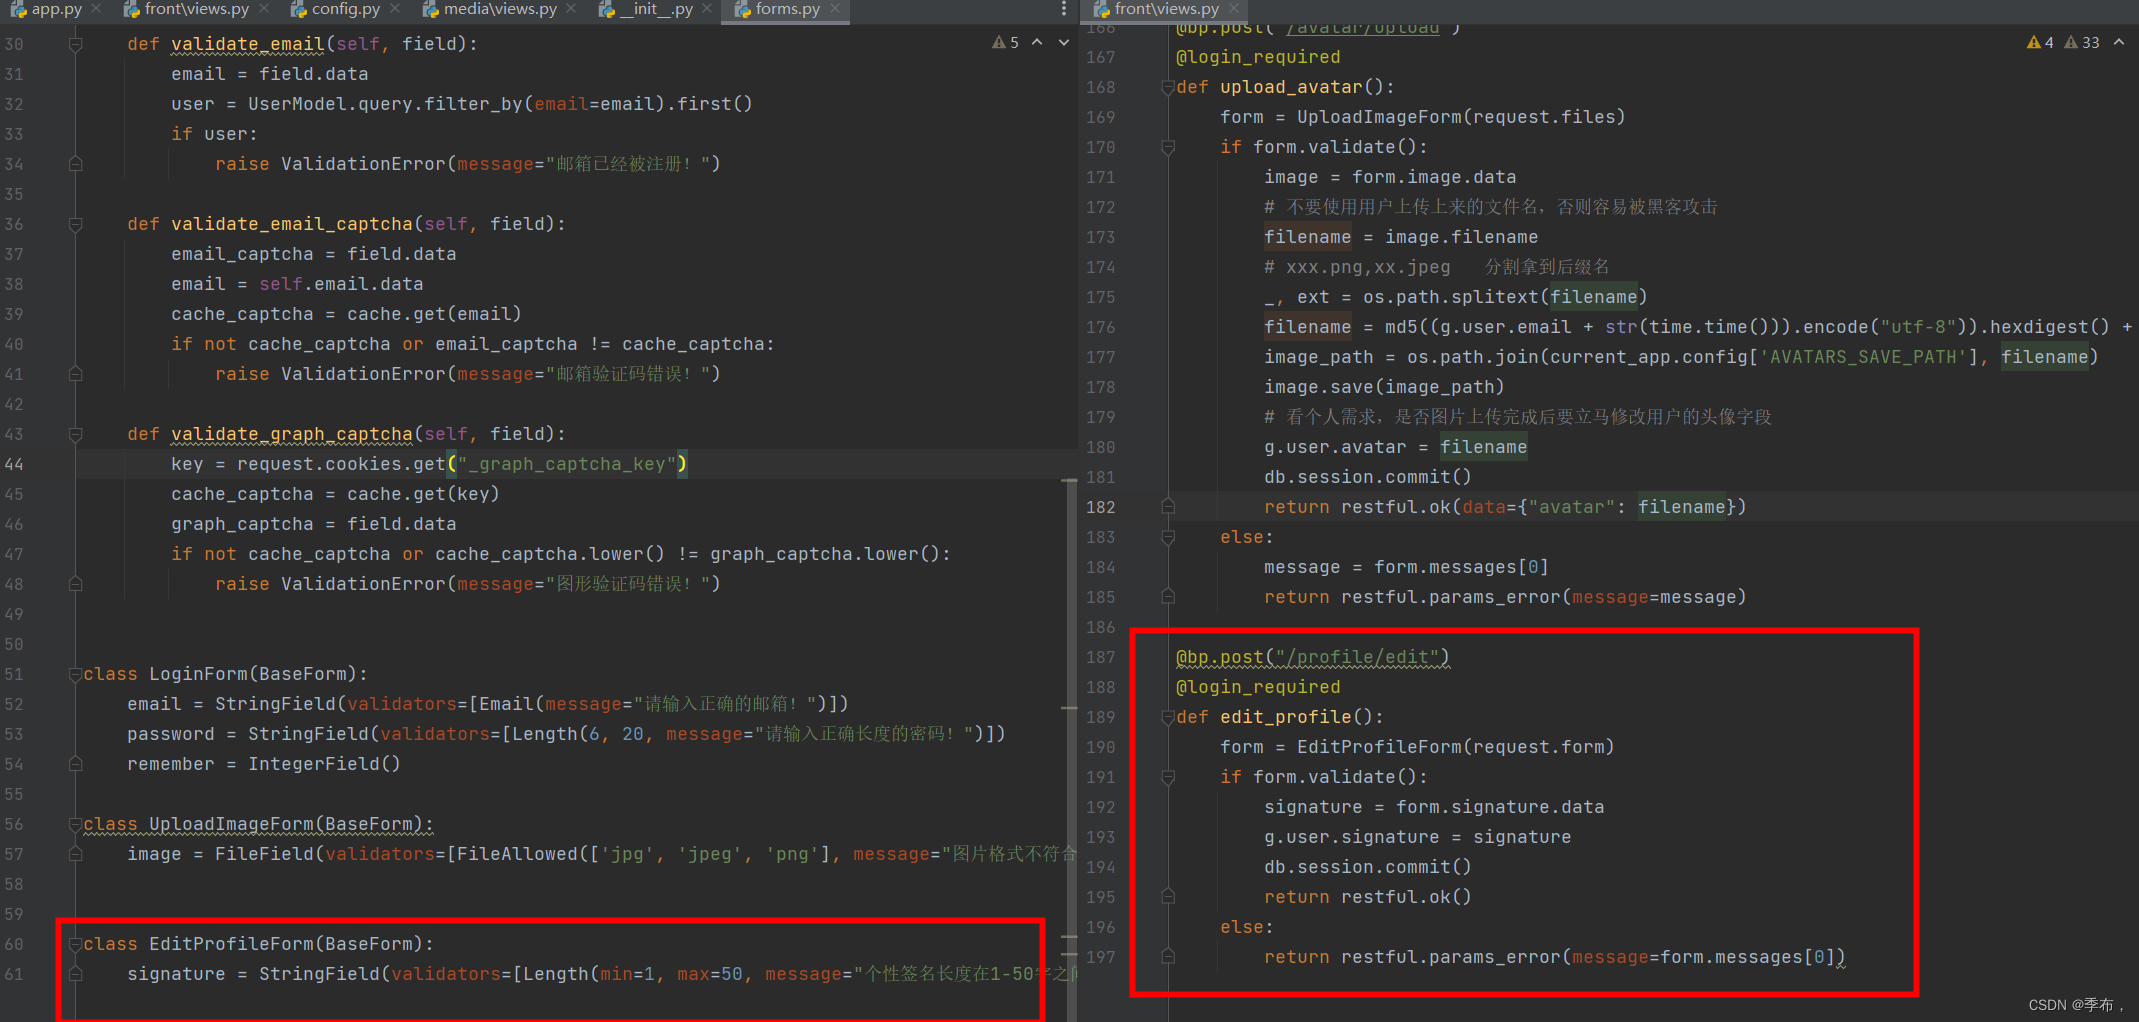
Task: Click "return restful.ok()" on line 195
Action: 1367,897
